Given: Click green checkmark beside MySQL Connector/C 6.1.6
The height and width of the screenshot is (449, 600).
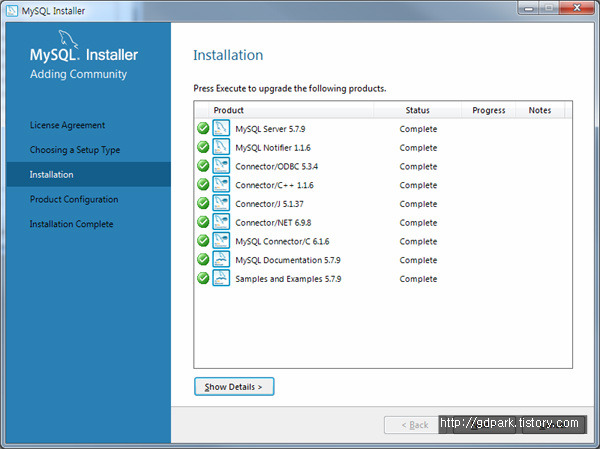Looking at the screenshot, I should click(203, 240).
